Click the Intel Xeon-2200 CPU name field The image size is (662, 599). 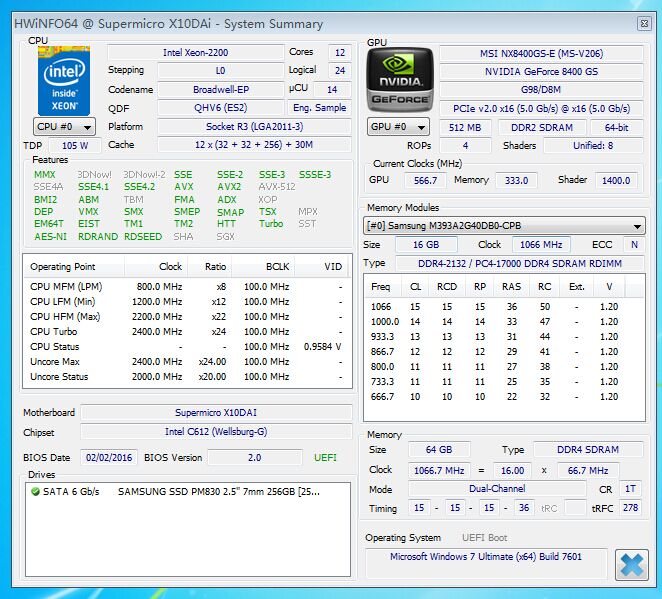(195, 52)
